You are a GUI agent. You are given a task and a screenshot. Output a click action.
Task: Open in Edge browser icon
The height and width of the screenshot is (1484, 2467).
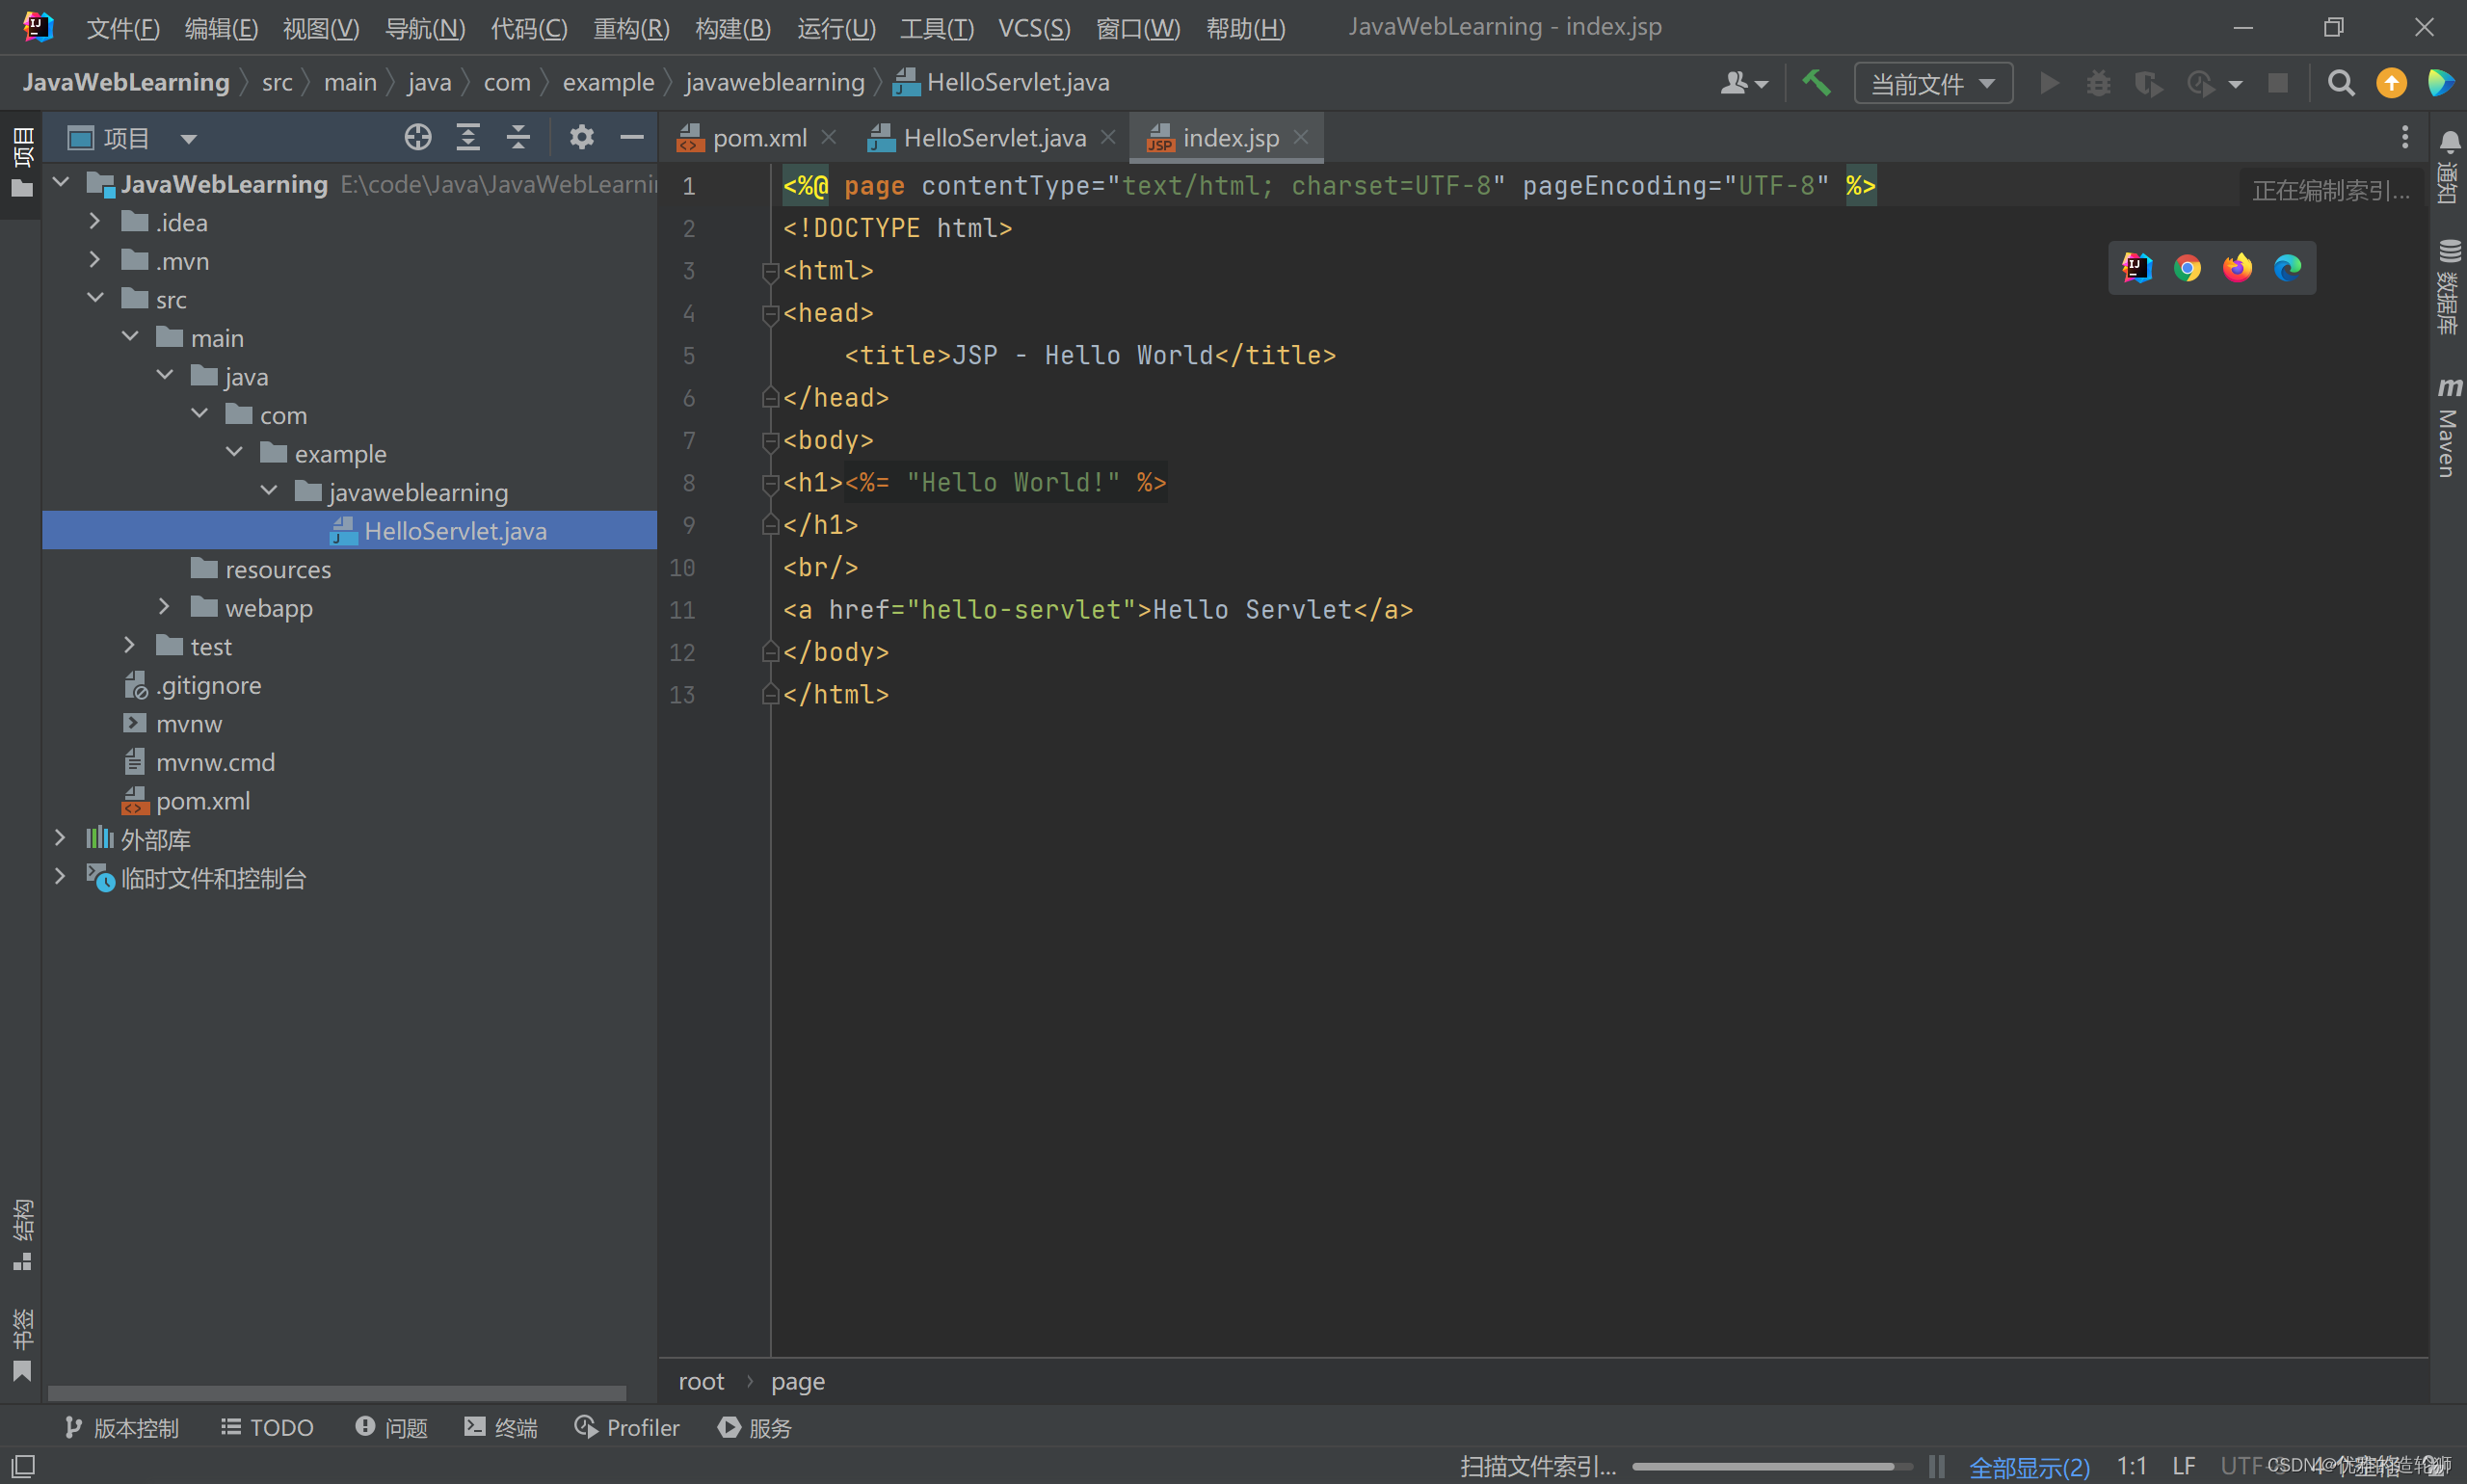click(2287, 268)
